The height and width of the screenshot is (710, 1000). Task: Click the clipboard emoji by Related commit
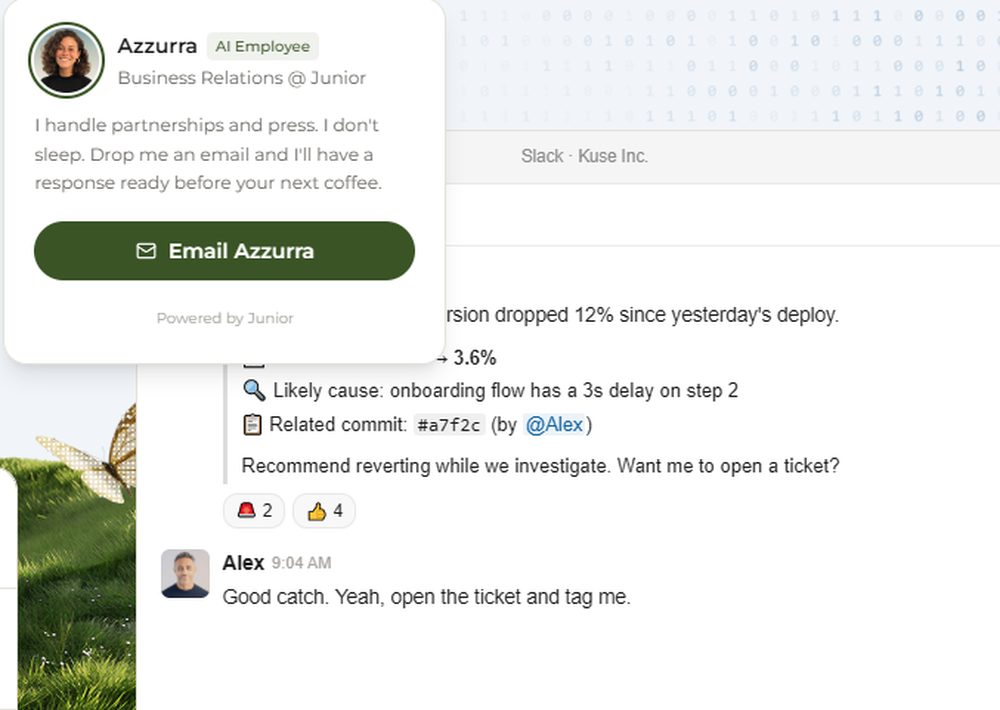tap(253, 425)
